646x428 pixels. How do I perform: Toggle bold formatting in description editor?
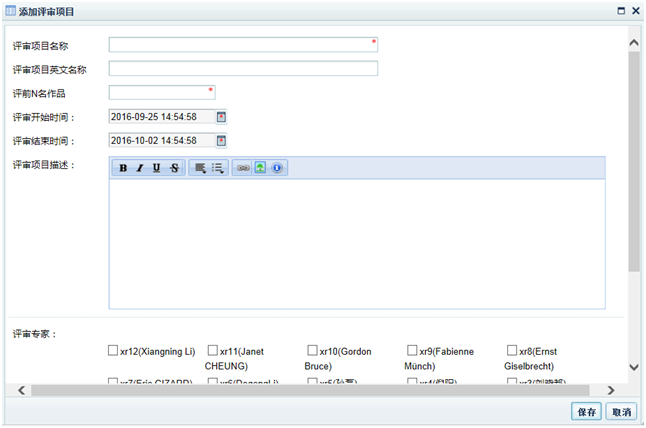coord(123,168)
